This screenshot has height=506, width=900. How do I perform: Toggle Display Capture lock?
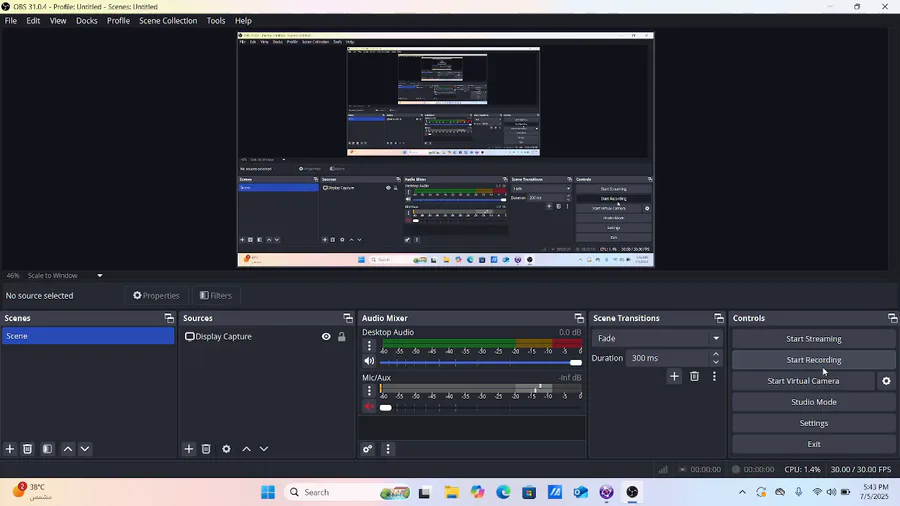[x=342, y=337]
